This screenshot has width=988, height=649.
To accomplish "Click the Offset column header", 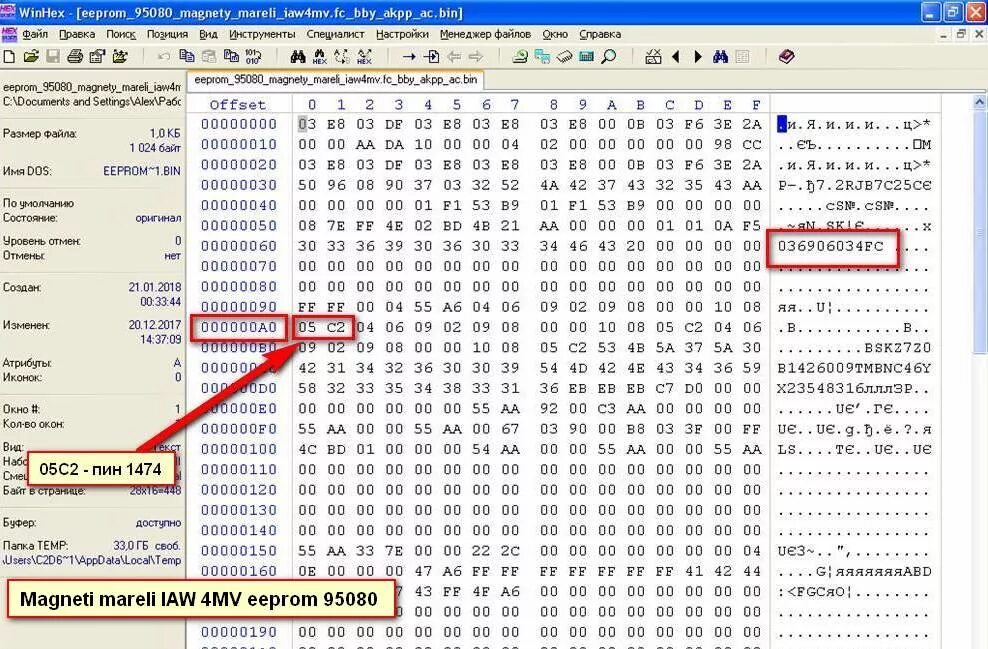I will pyautogui.click(x=238, y=105).
